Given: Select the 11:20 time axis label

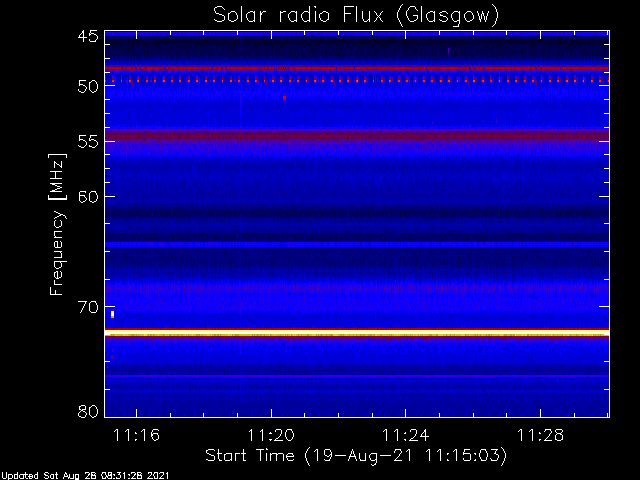Looking at the screenshot, I should [x=271, y=435].
